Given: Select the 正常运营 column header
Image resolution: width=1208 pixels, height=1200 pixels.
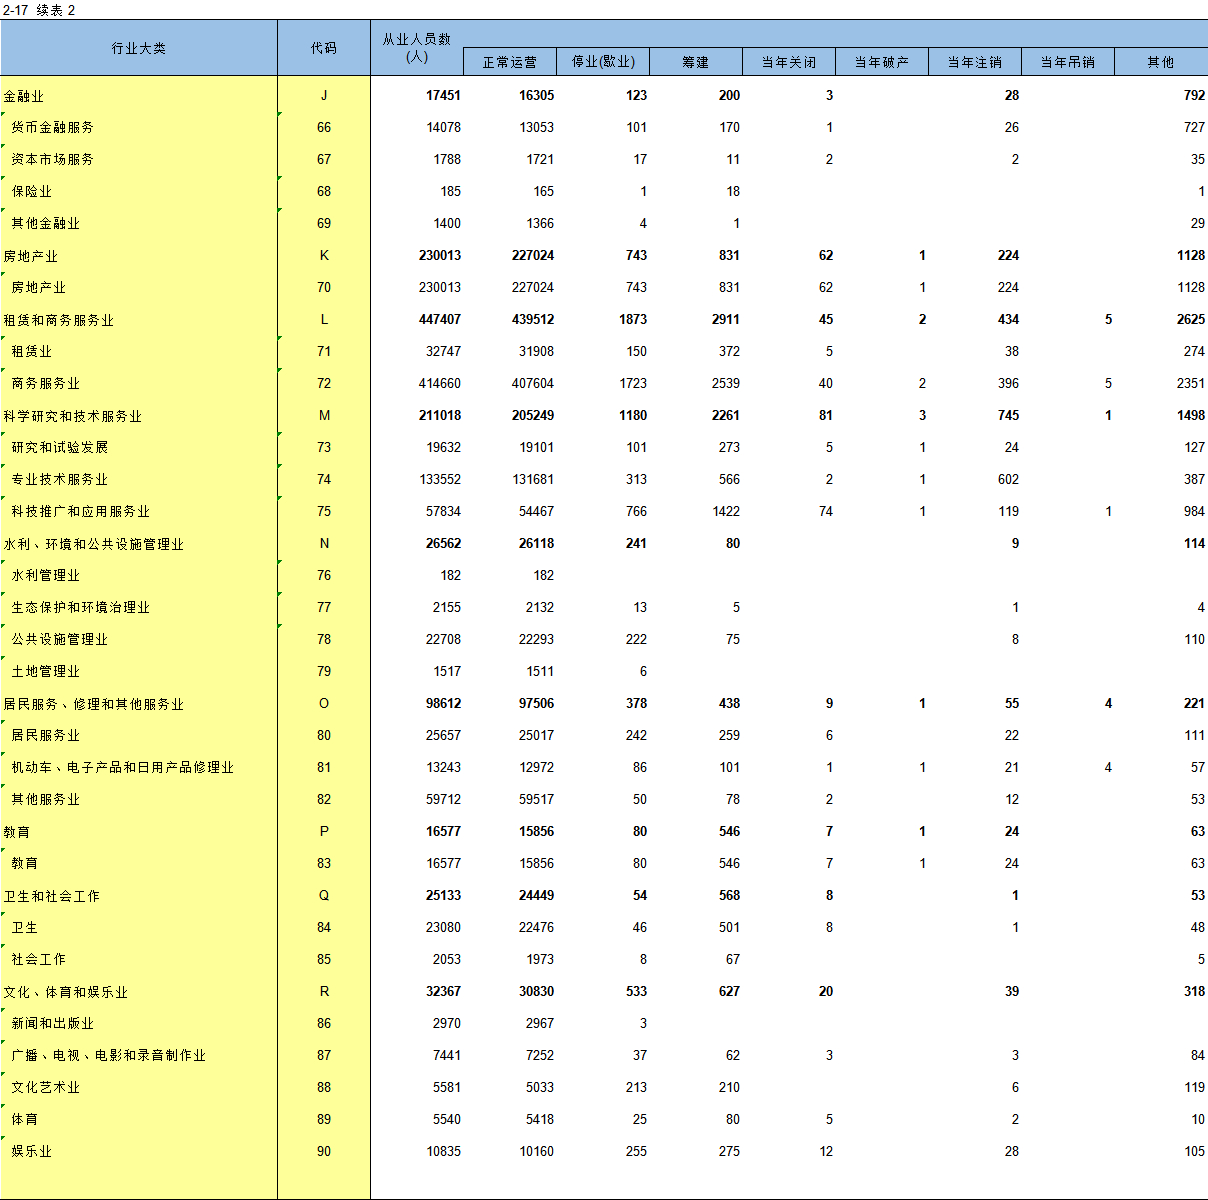Looking at the screenshot, I should point(510,62).
